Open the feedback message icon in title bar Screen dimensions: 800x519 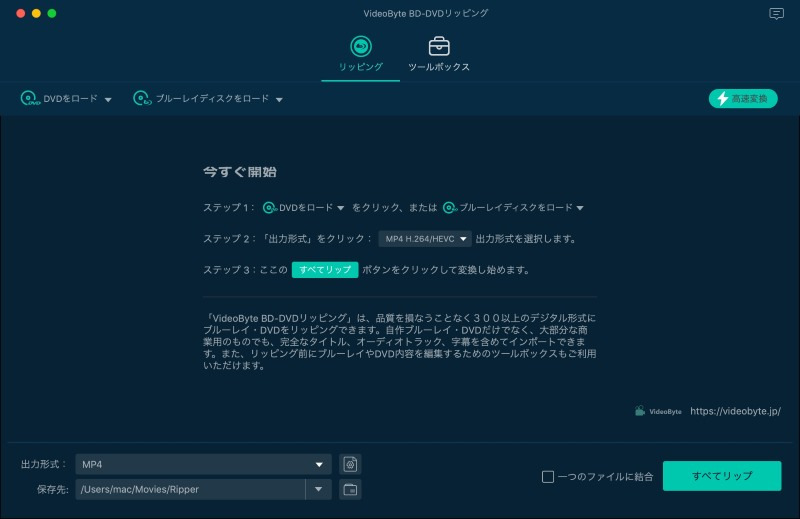(x=776, y=14)
